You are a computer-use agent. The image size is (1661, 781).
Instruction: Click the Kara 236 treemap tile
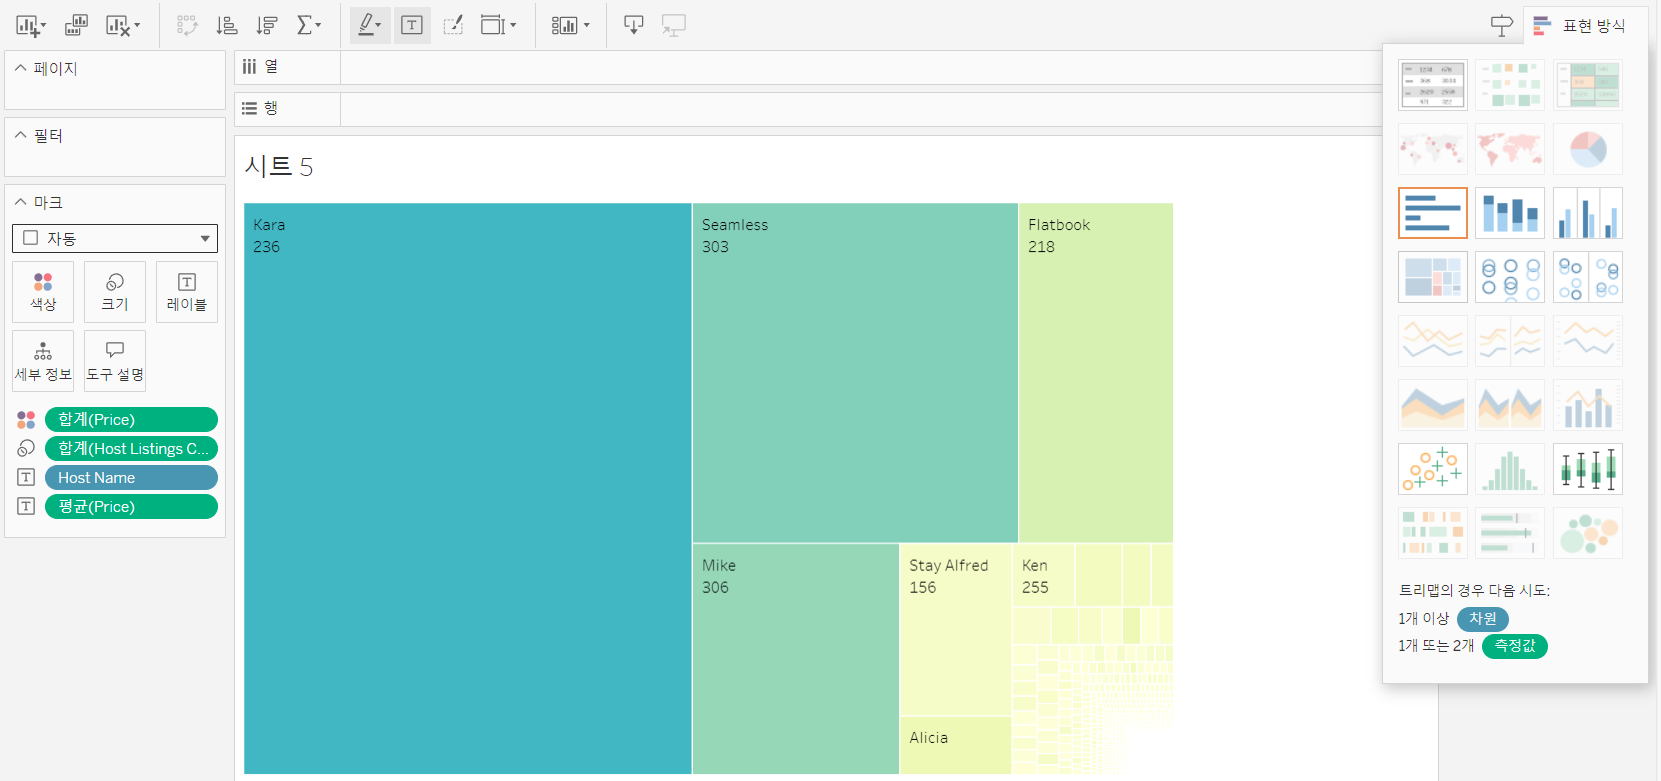468,488
